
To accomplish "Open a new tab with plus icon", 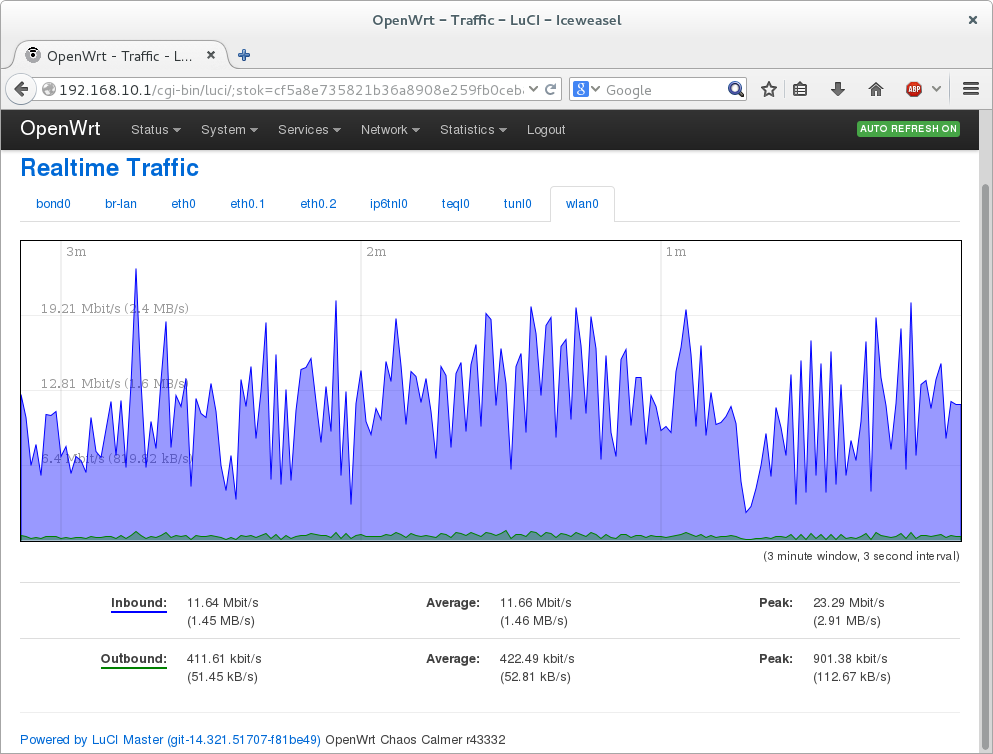I will click(244, 55).
